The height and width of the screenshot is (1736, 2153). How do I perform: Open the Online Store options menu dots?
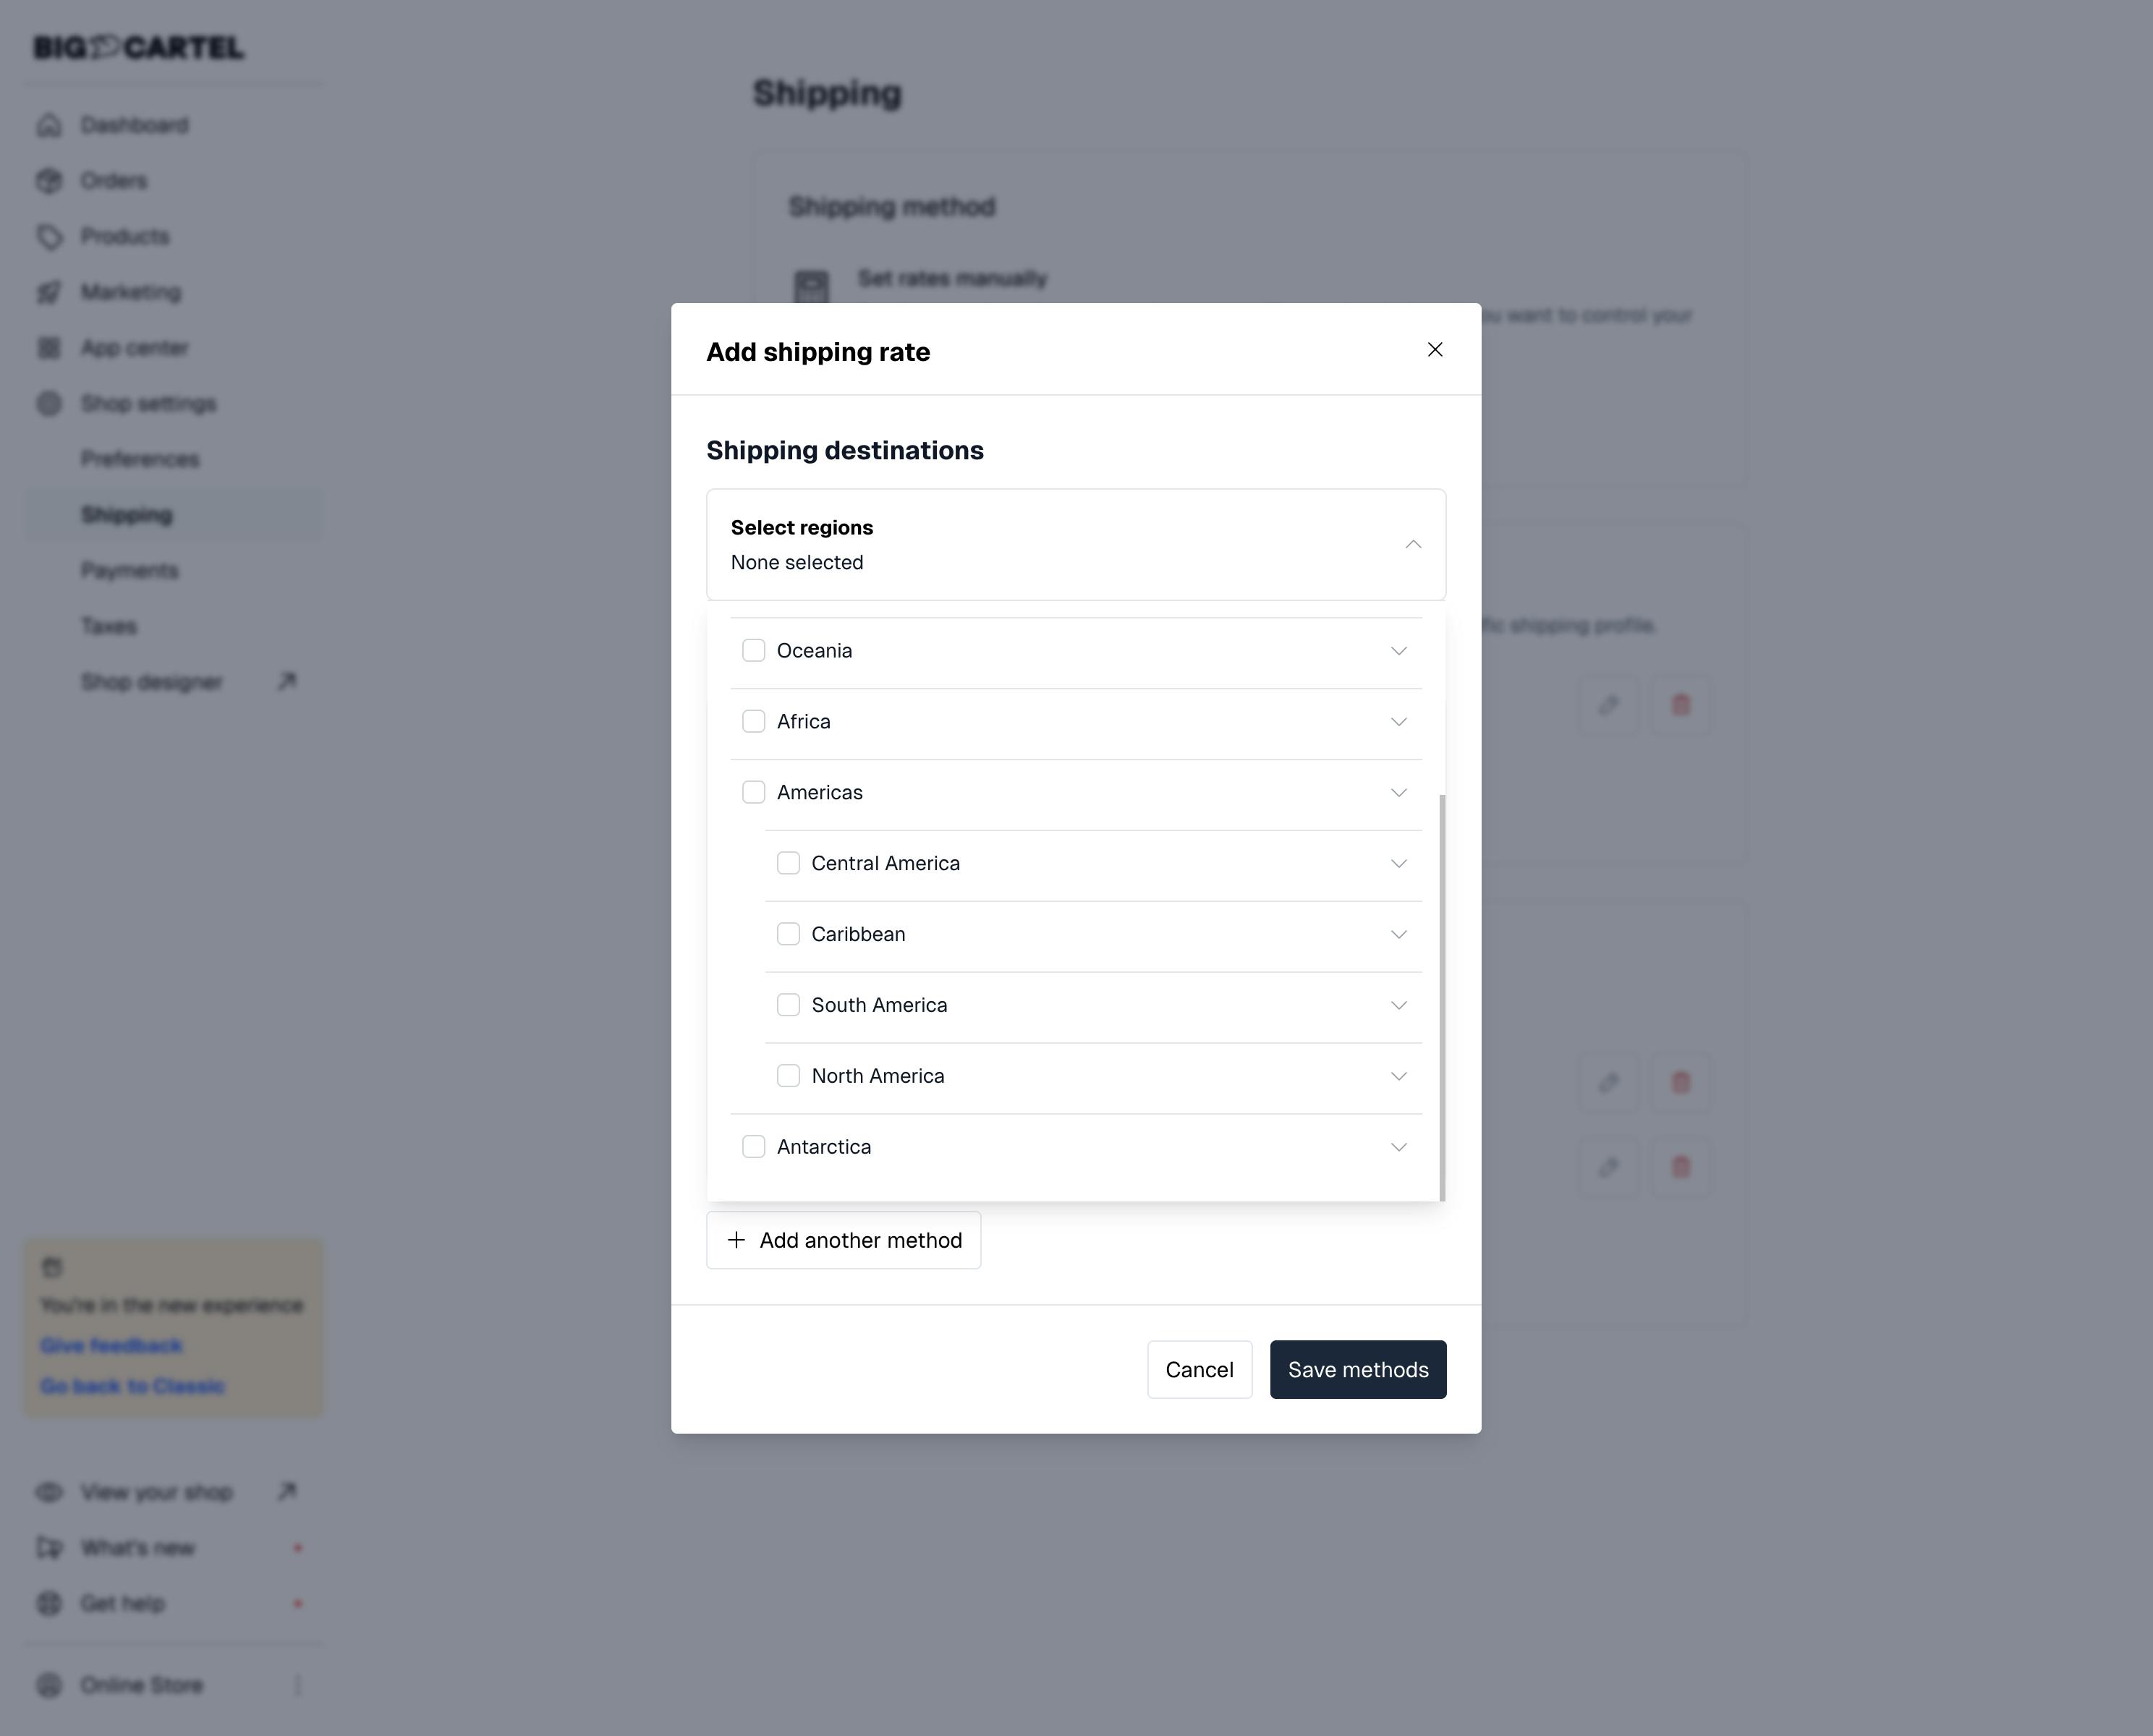pyautogui.click(x=297, y=1685)
